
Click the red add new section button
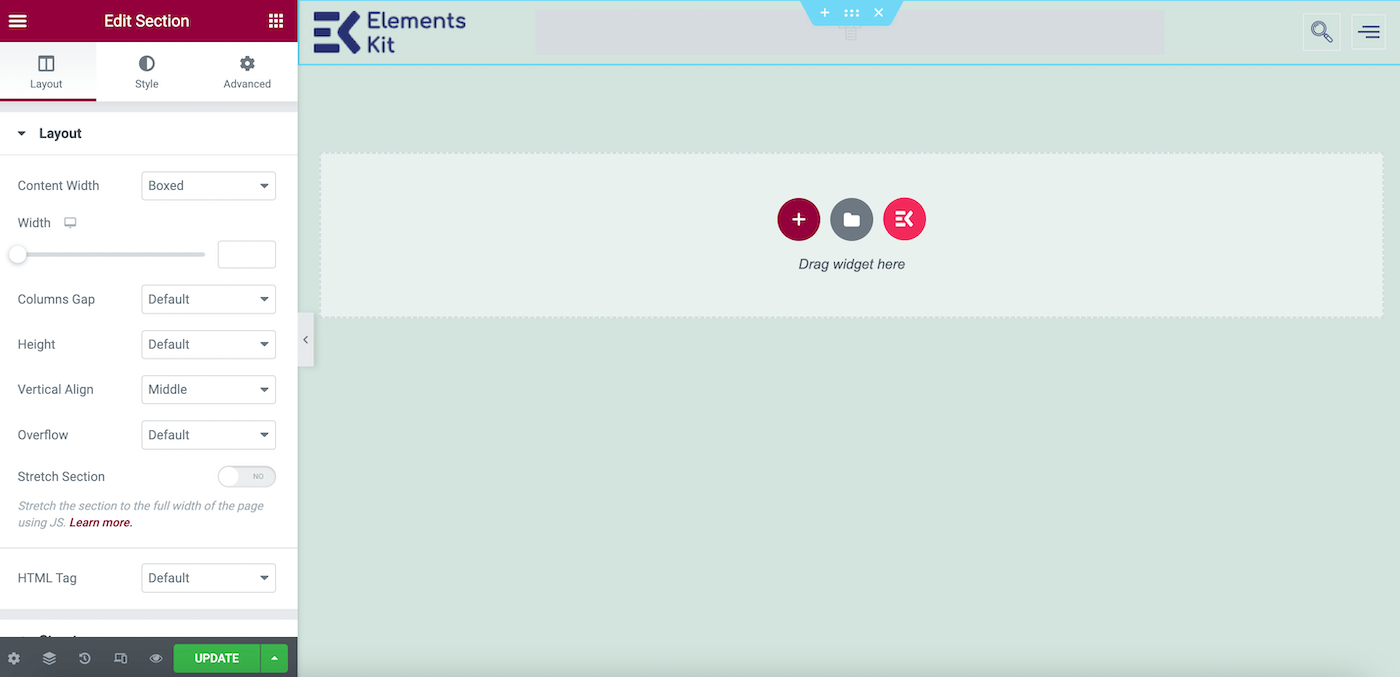798,220
